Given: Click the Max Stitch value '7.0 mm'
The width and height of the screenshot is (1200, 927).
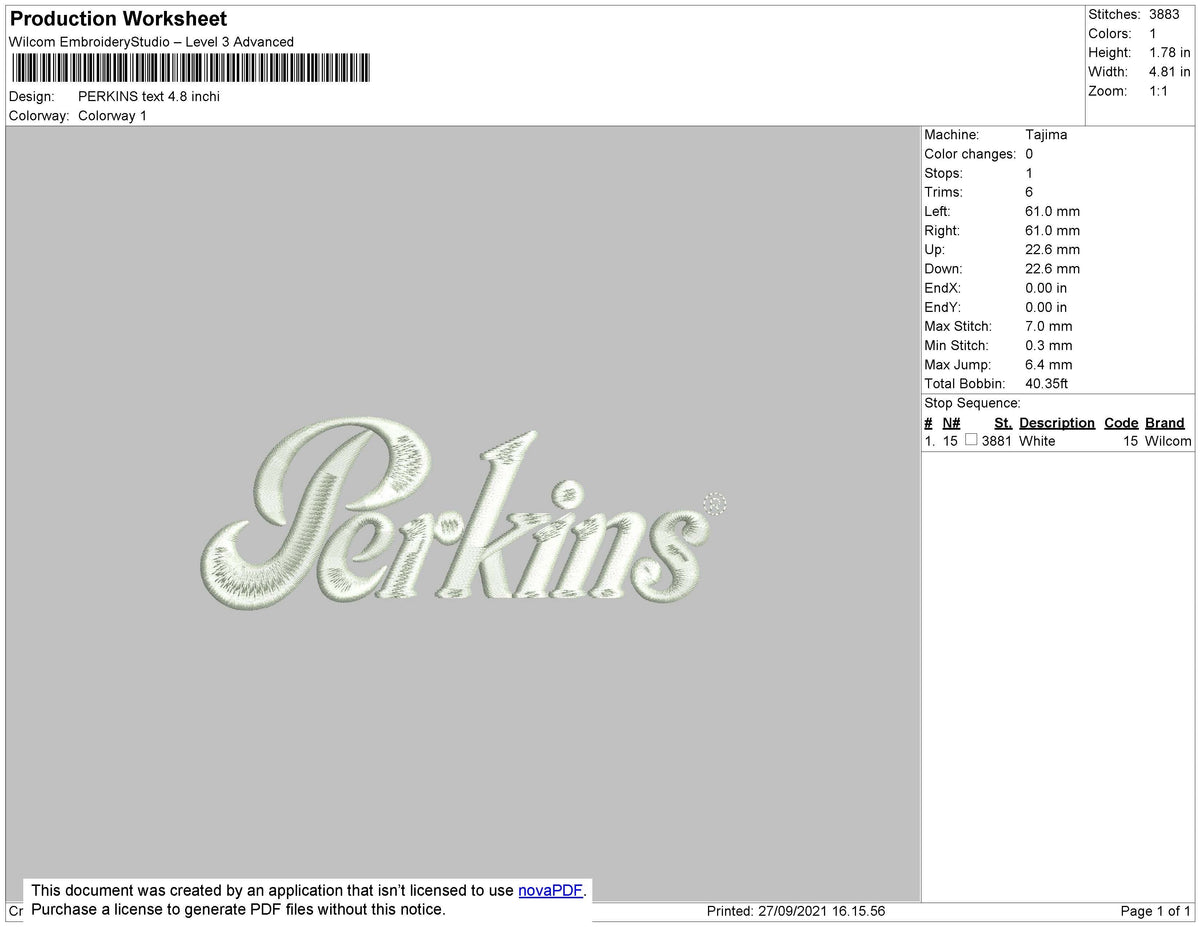Looking at the screenshot, I should click(1048, 326).
